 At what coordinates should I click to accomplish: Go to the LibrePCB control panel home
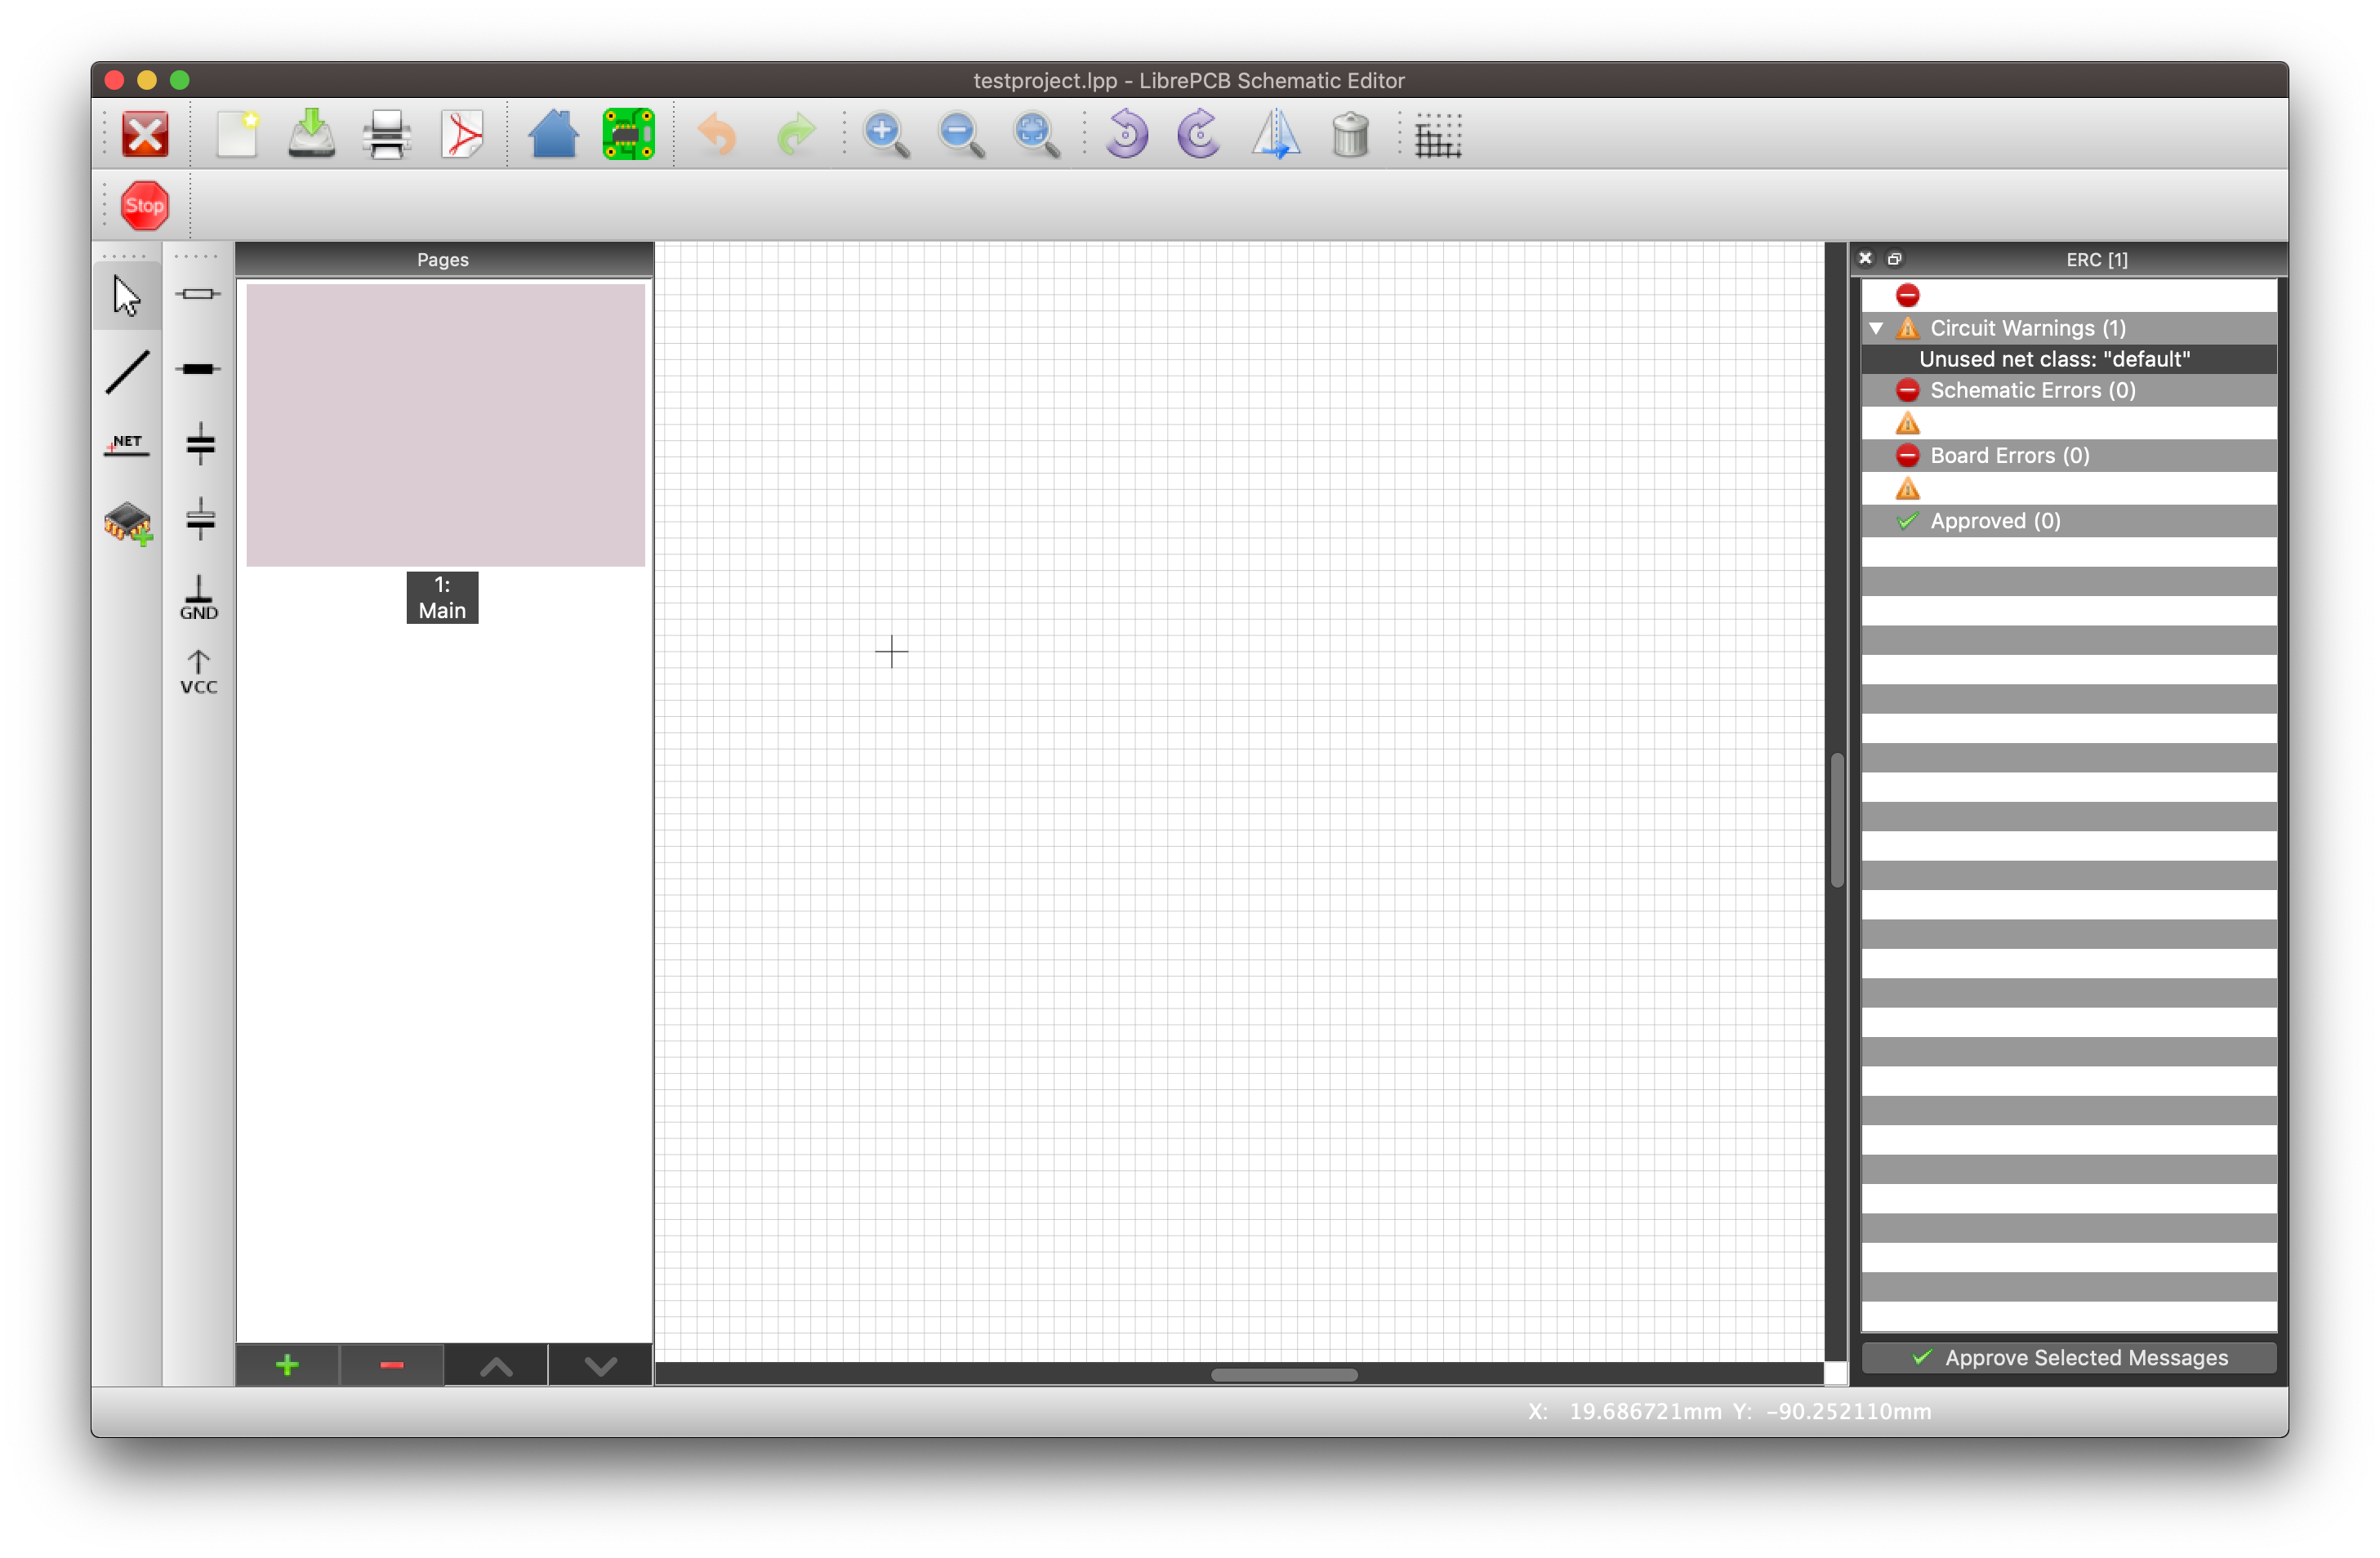click(555, 134)
